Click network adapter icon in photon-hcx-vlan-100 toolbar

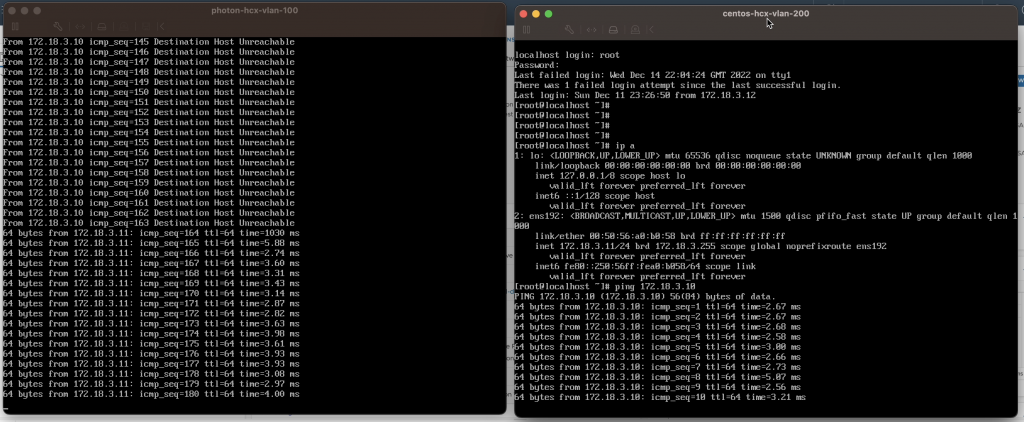[80, 26]
